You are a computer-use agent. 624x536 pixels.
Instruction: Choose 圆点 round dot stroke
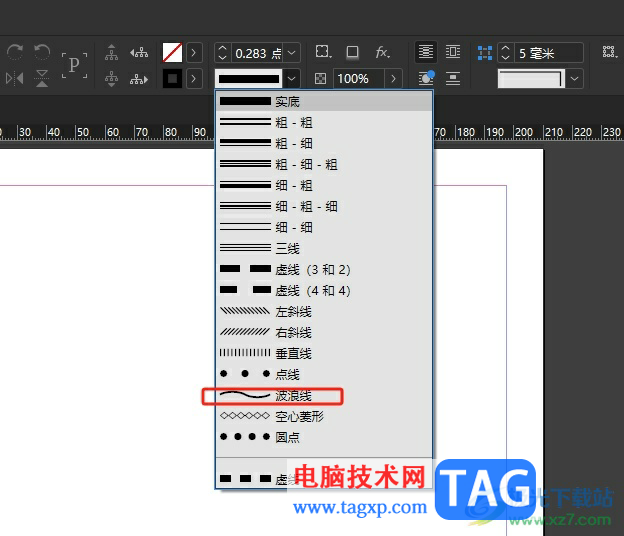324,437
